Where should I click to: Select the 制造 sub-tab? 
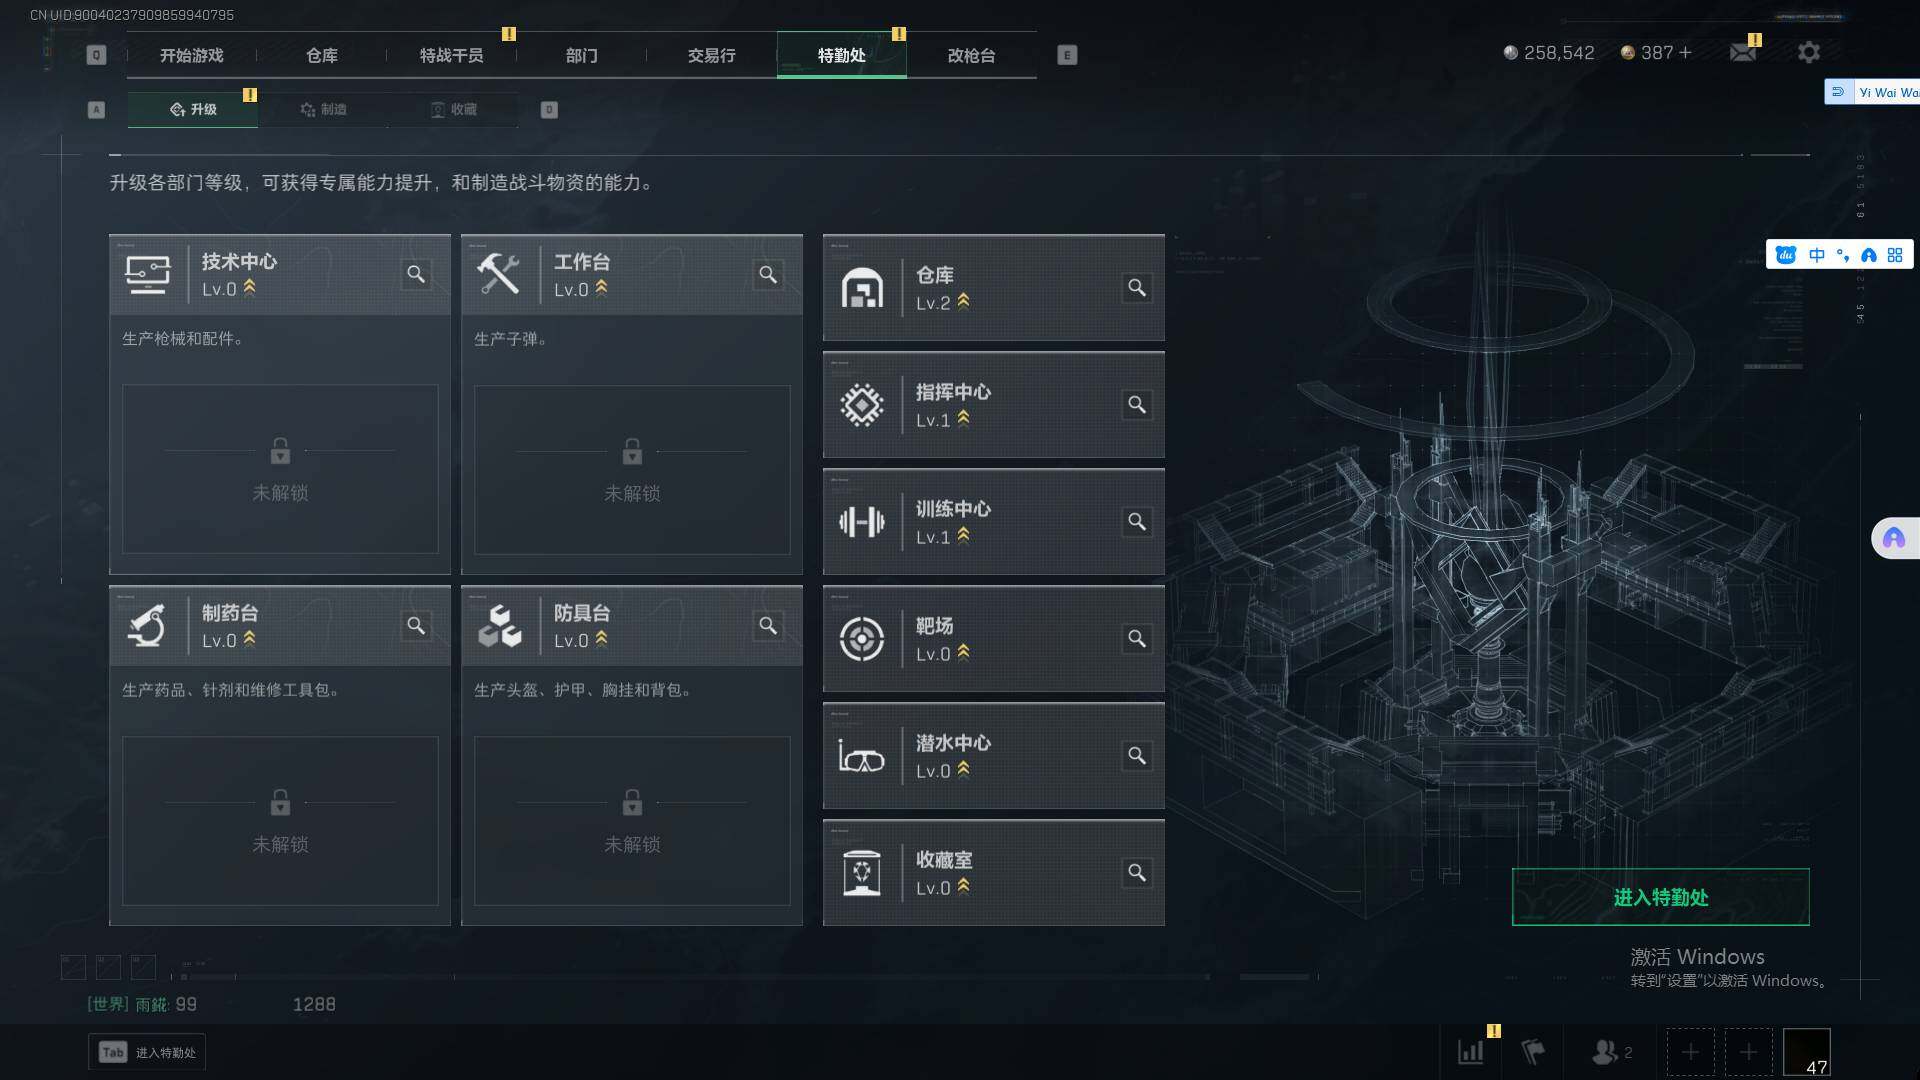pyautogui.click(x=323, y=109)
